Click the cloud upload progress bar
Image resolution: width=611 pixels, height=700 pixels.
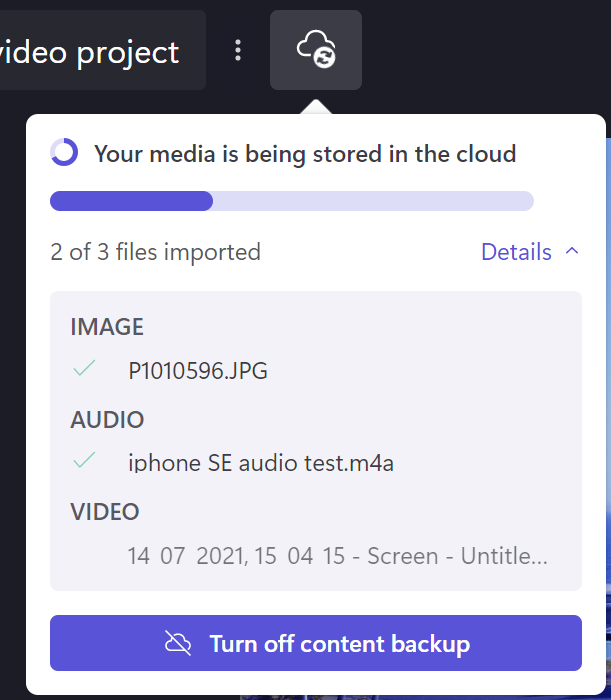(291, 201)
